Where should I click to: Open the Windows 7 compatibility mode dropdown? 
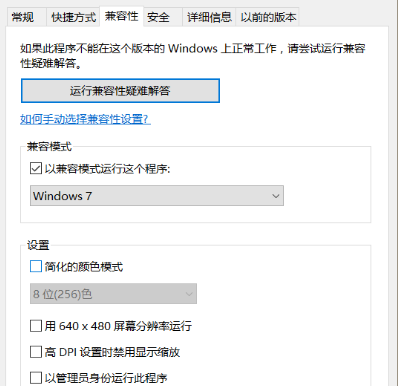pos(157,196)
